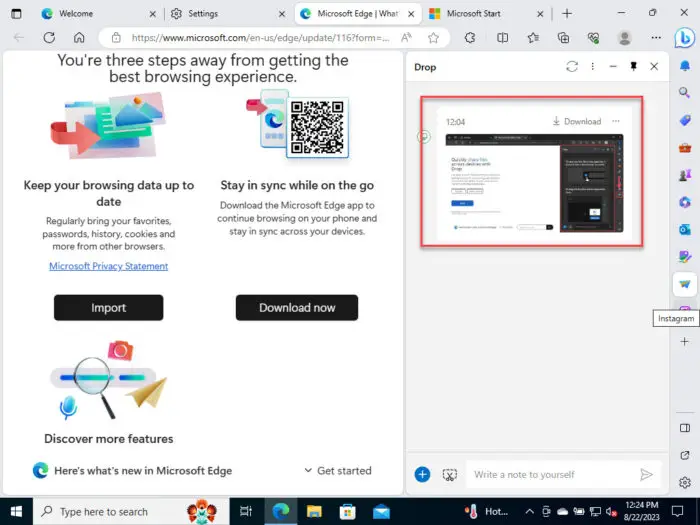
Task: Open the user profile avatar
Action: pyautogui.click(x=625, y=38)
